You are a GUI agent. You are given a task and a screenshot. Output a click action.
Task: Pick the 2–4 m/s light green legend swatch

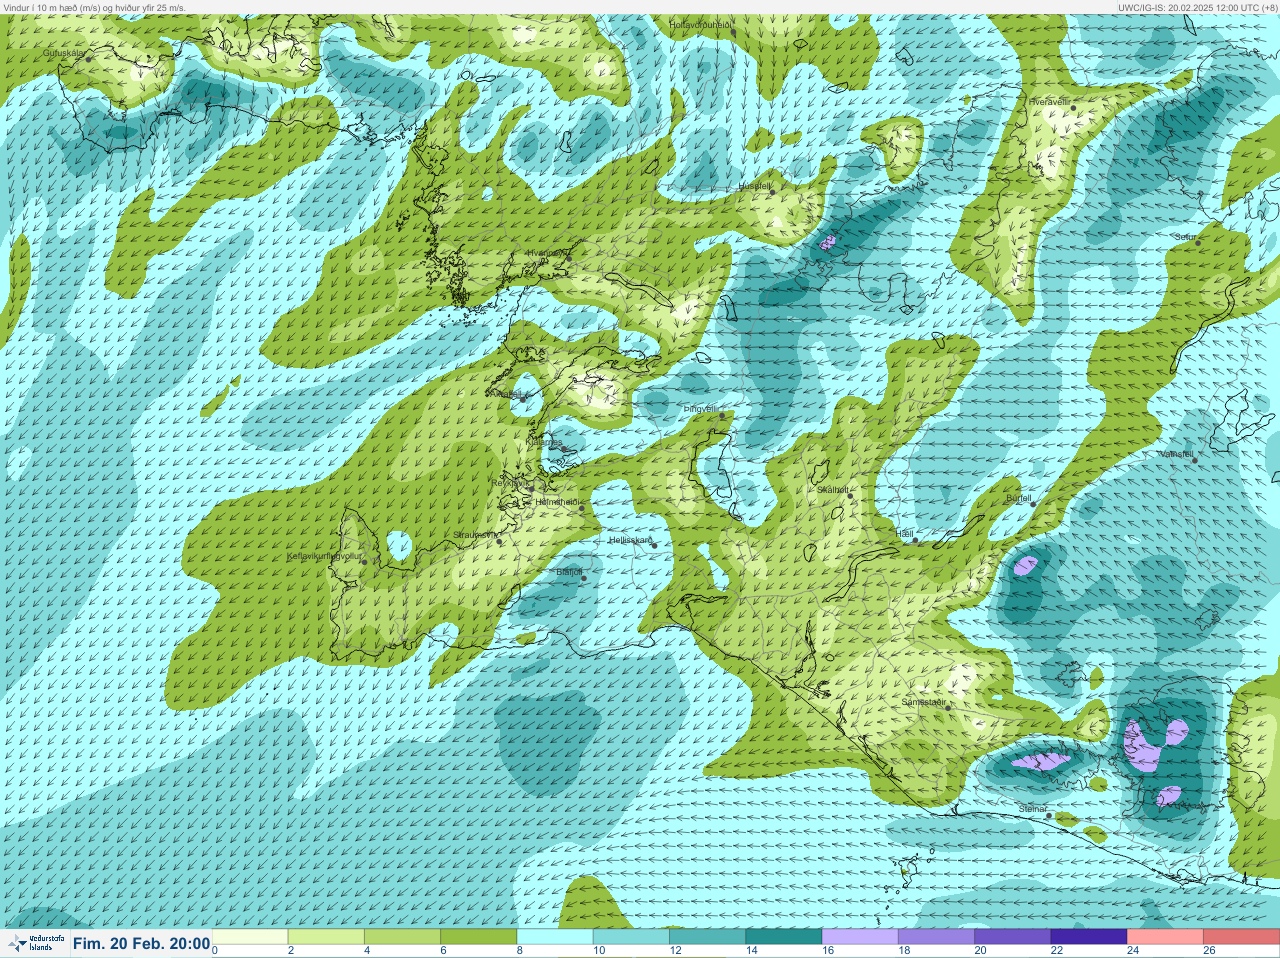pos(326,936)
